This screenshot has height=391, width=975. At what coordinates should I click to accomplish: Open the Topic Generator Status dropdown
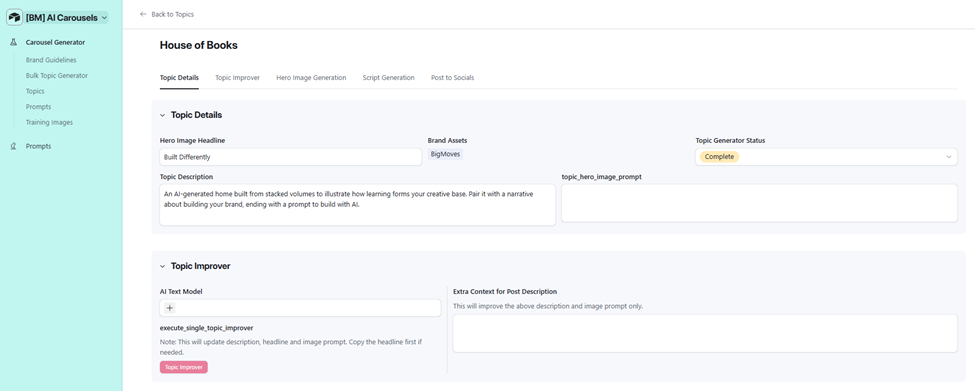pyautogui.click(x=826, y=157)
